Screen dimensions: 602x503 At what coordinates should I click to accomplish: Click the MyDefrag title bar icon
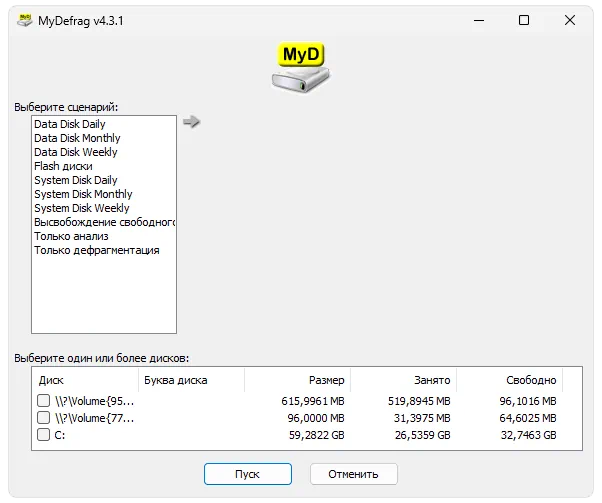(25, 20)
